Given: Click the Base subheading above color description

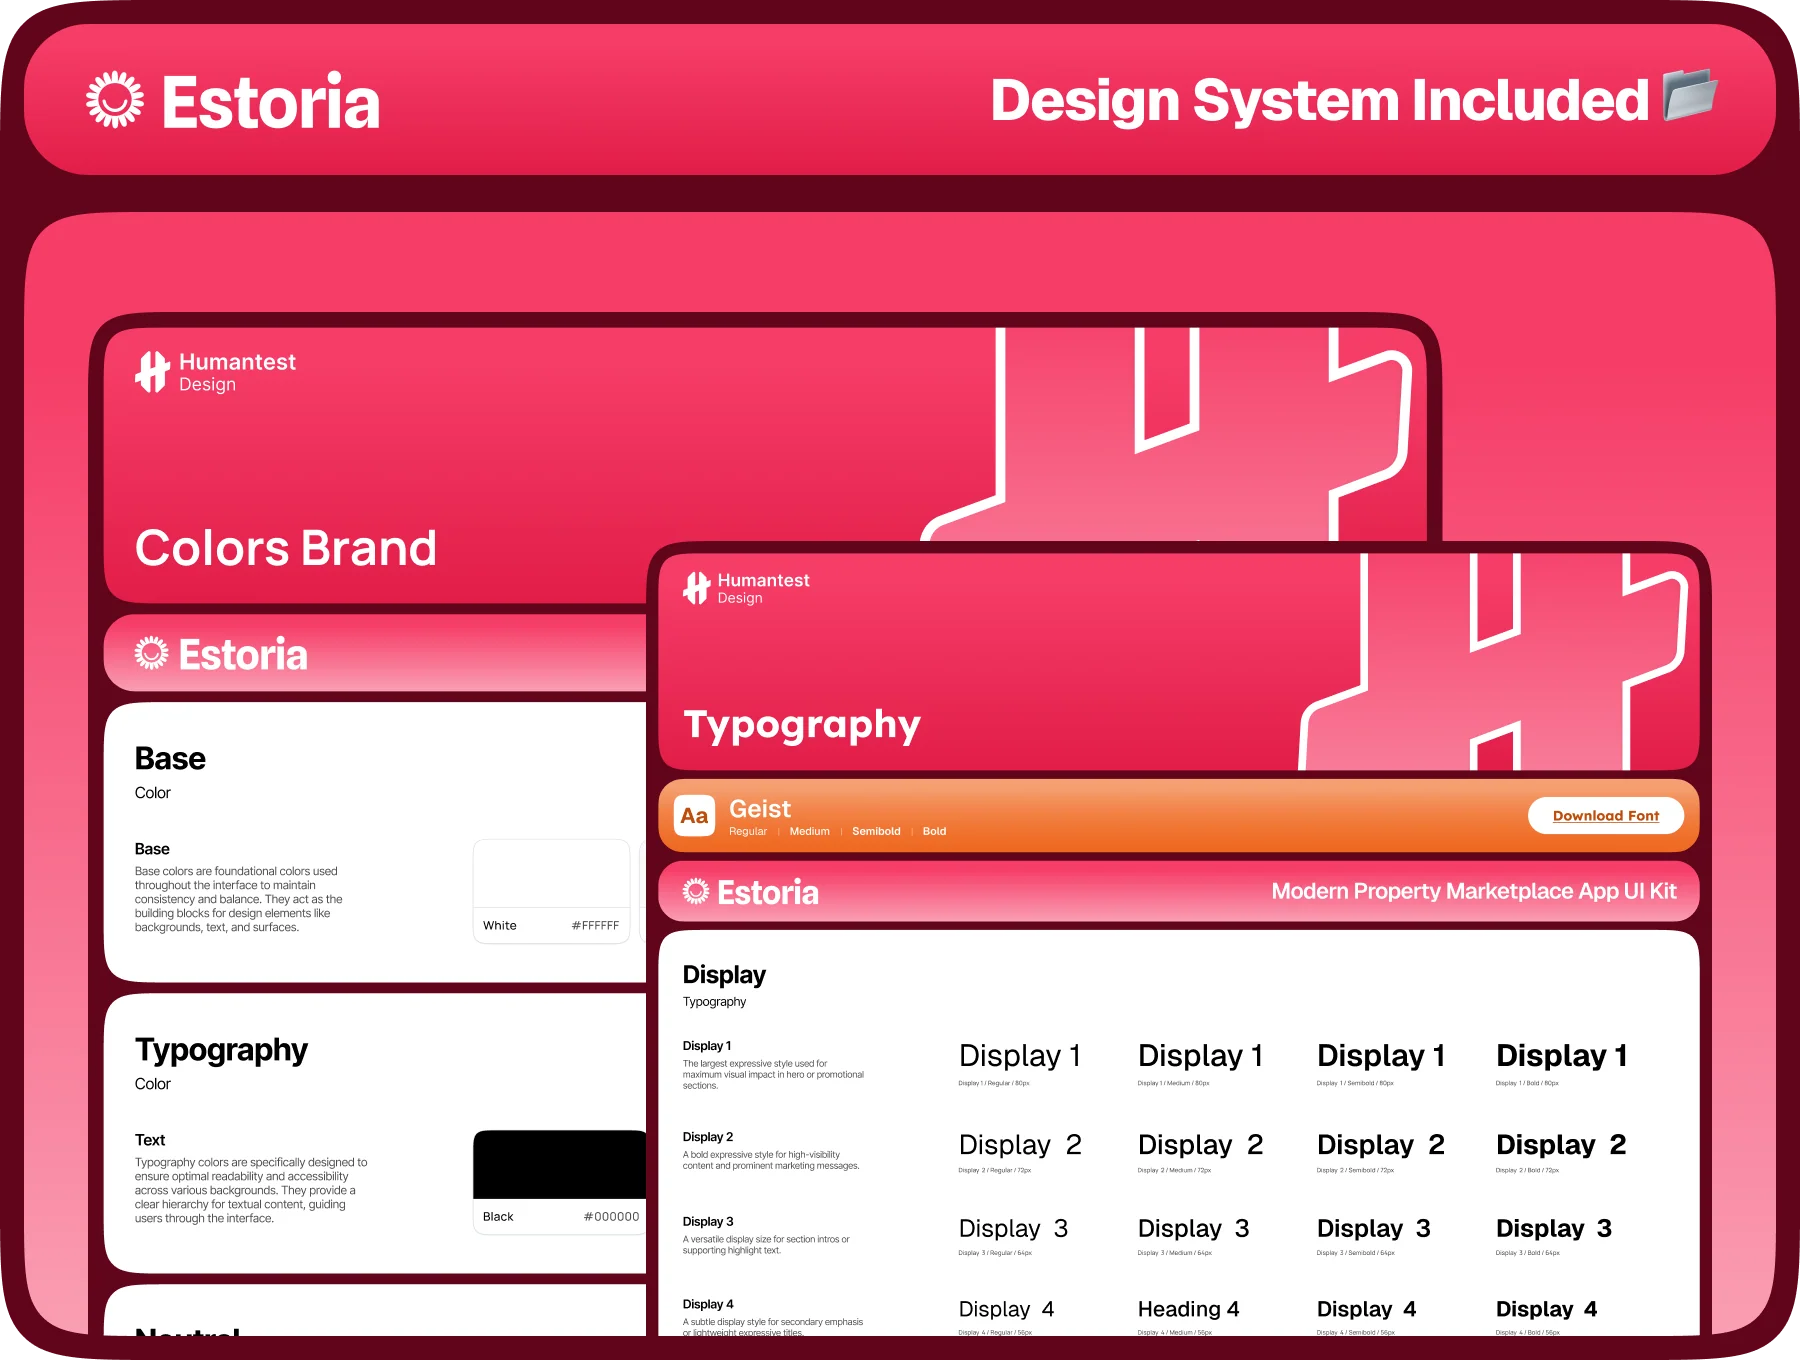Looking at the screenshot, I should [x=152, y=849].
